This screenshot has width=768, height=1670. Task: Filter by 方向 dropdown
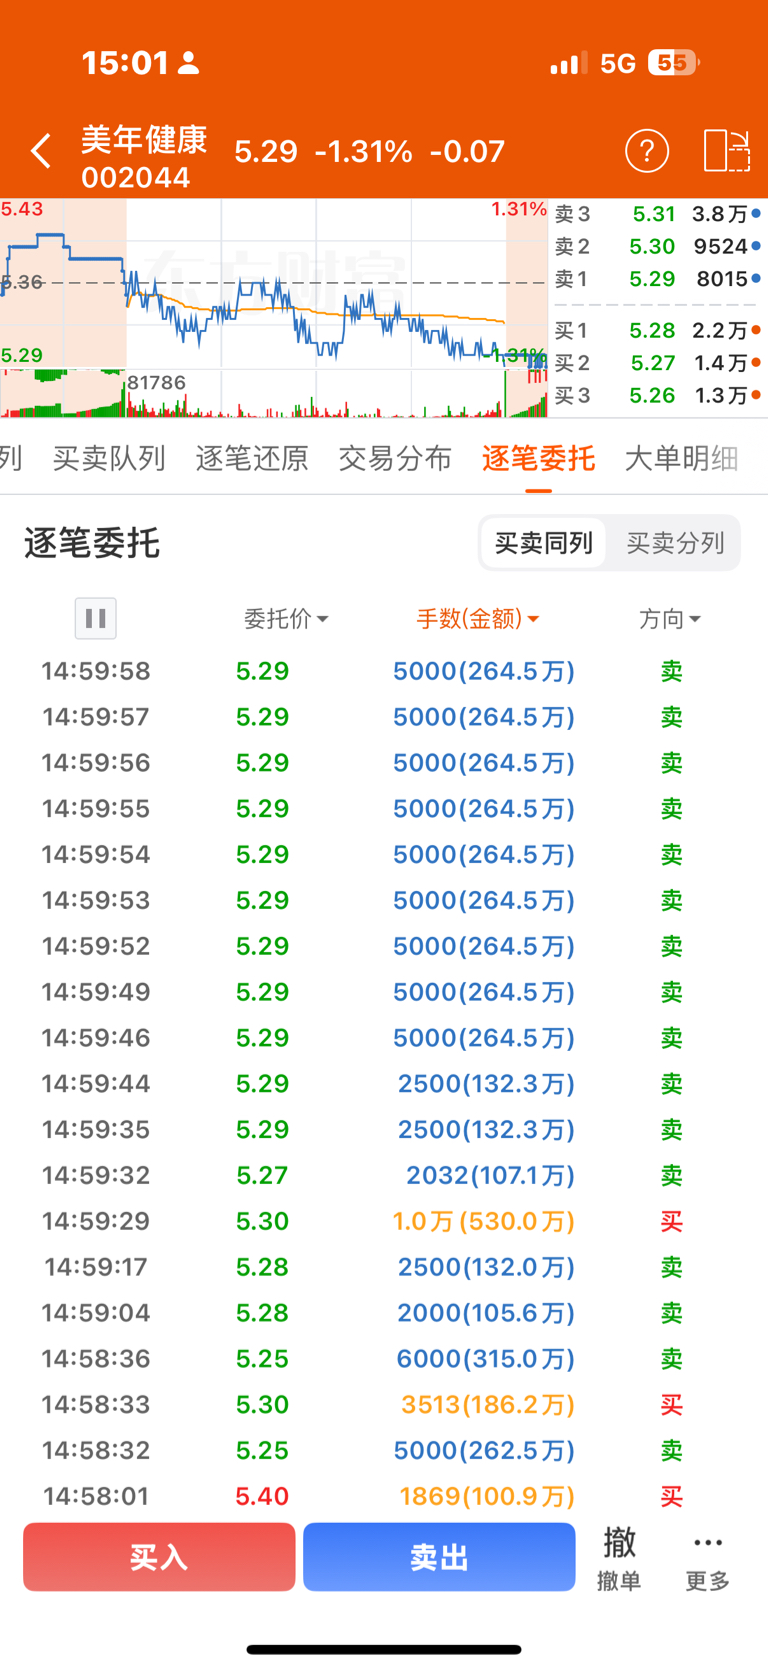pyautogui.click(x=670, y=619)
